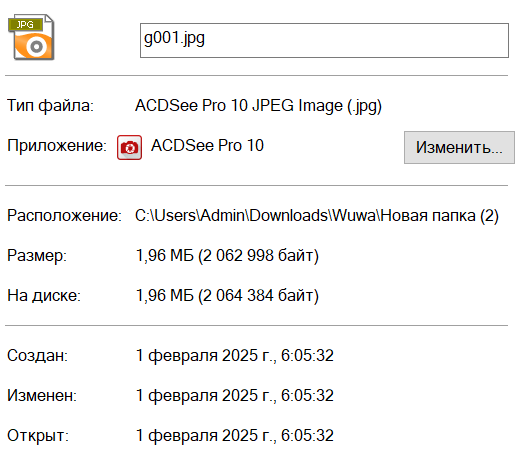Click the Изменен date value
Screen dimensions: 525x455
235,396
